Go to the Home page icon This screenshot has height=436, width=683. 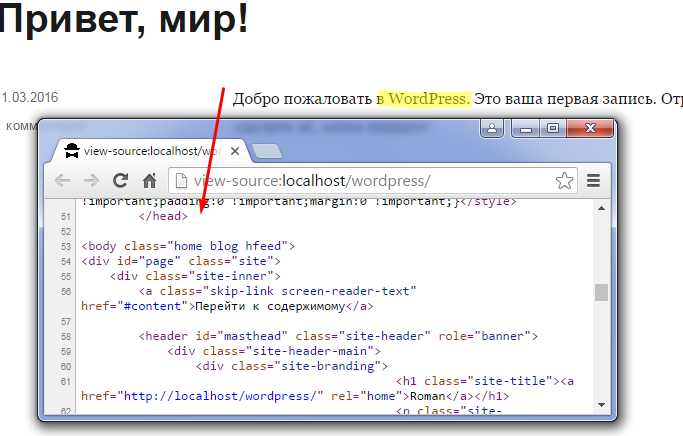click(149, 180)
